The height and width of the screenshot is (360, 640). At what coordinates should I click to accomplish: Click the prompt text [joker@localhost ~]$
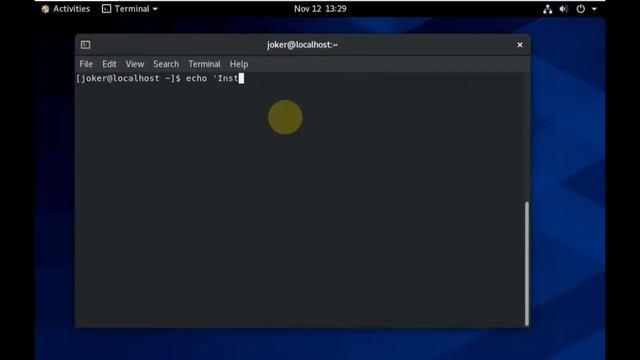(x=129, y=78)
